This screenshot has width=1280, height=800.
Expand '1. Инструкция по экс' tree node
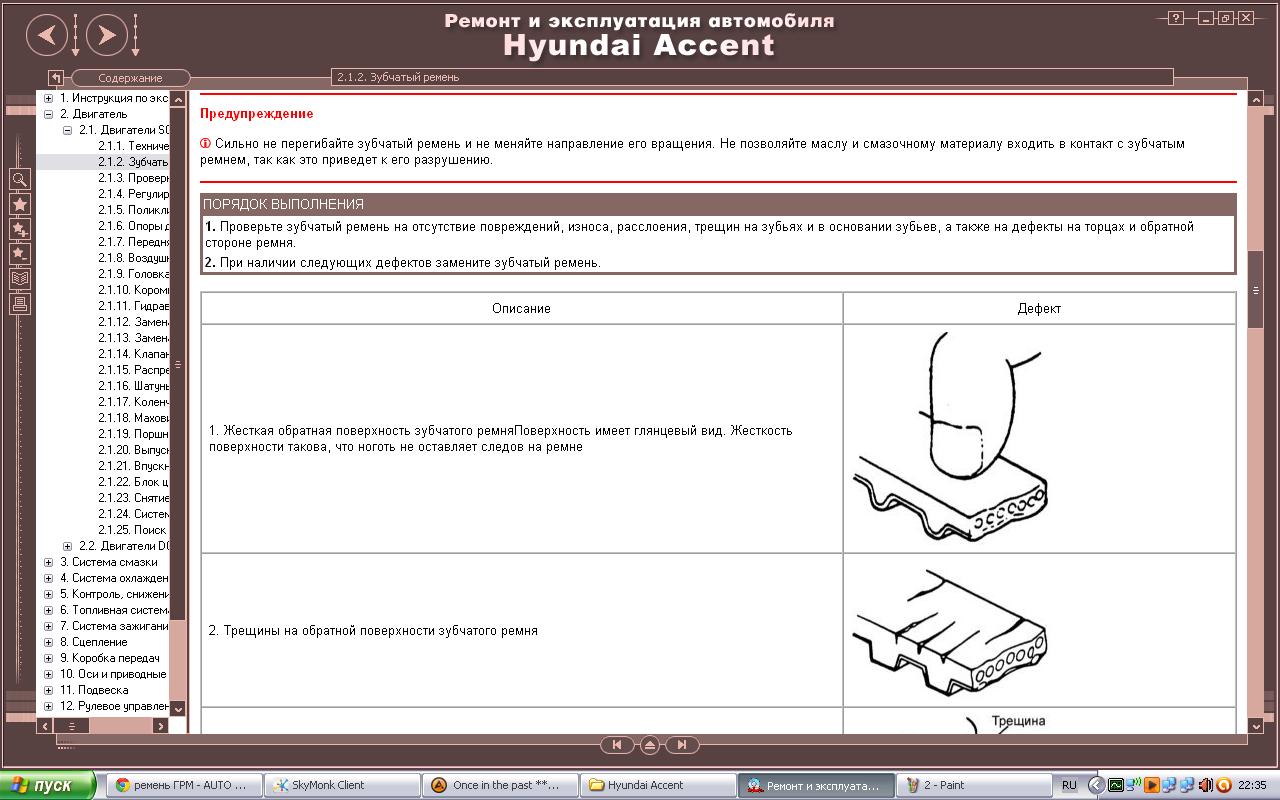(48, 98)
